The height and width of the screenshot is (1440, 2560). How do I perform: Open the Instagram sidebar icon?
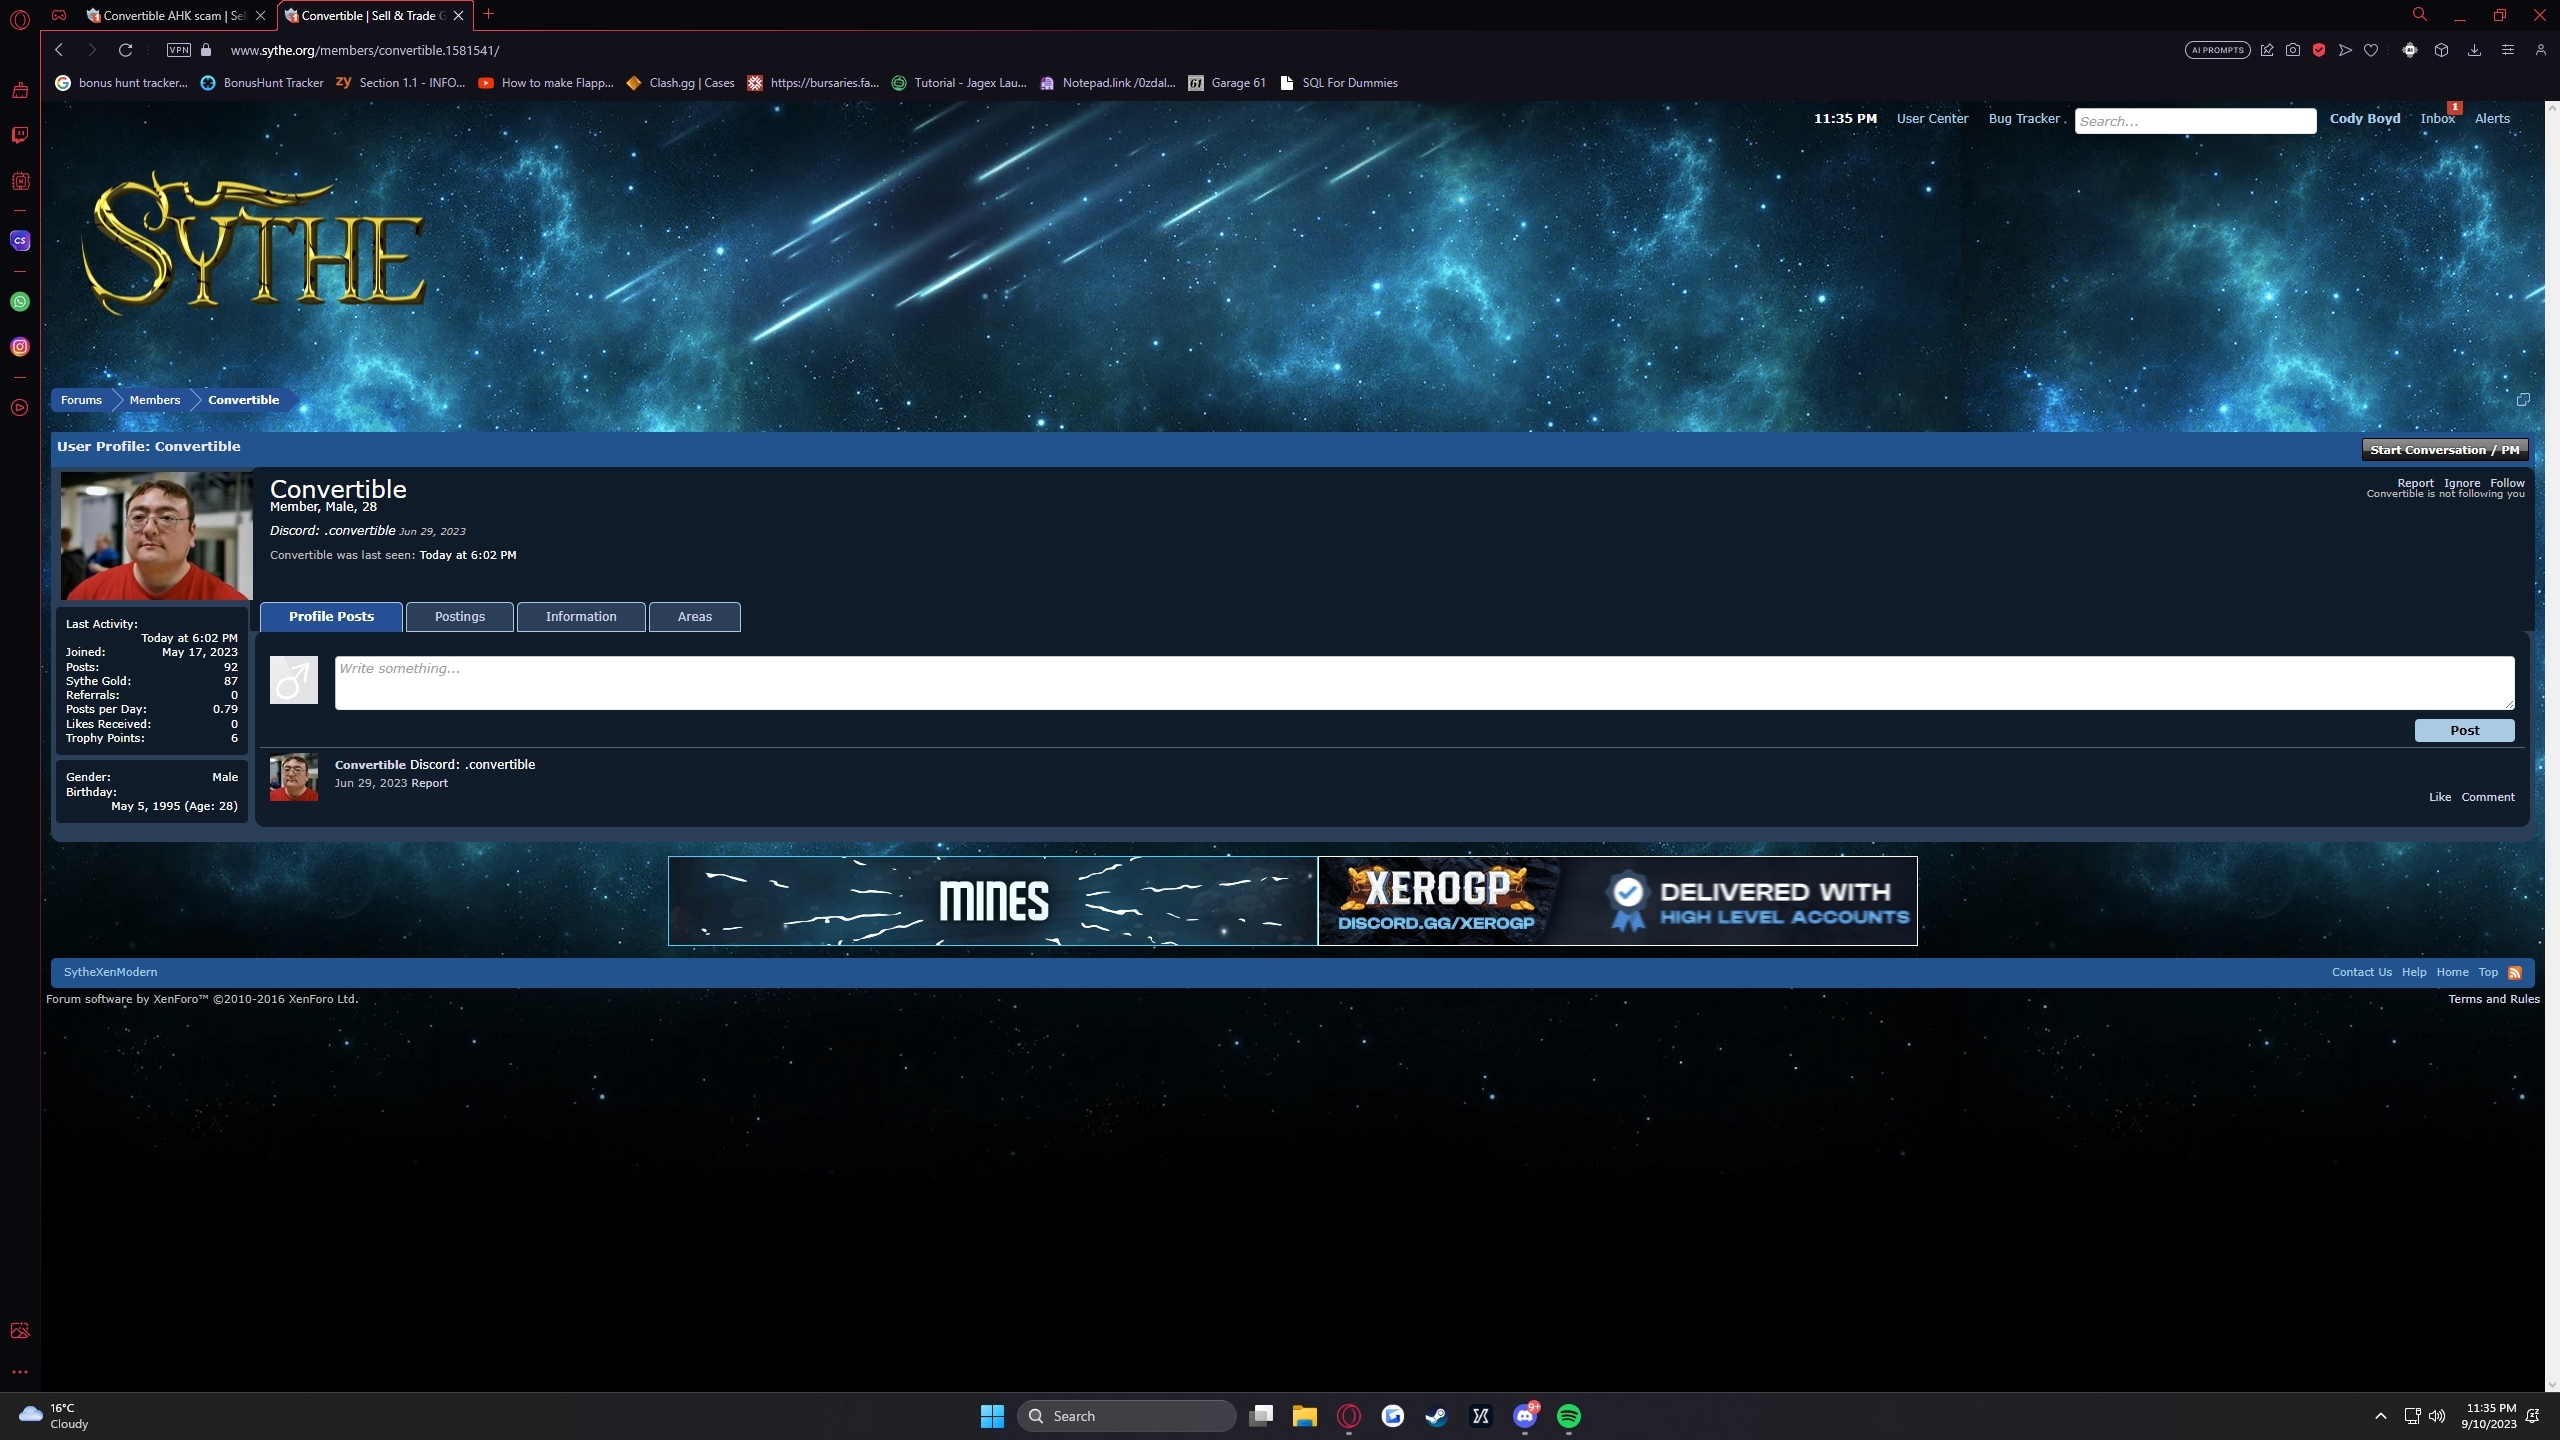pyautogui.click(x=20, y=347)
